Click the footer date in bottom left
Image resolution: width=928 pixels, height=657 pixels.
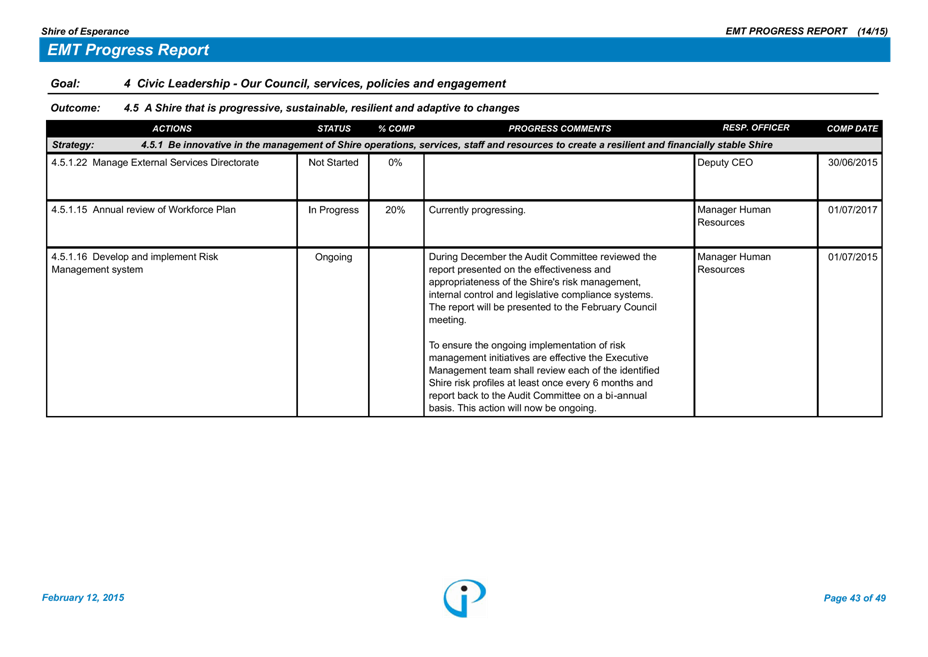pos(83,598)
